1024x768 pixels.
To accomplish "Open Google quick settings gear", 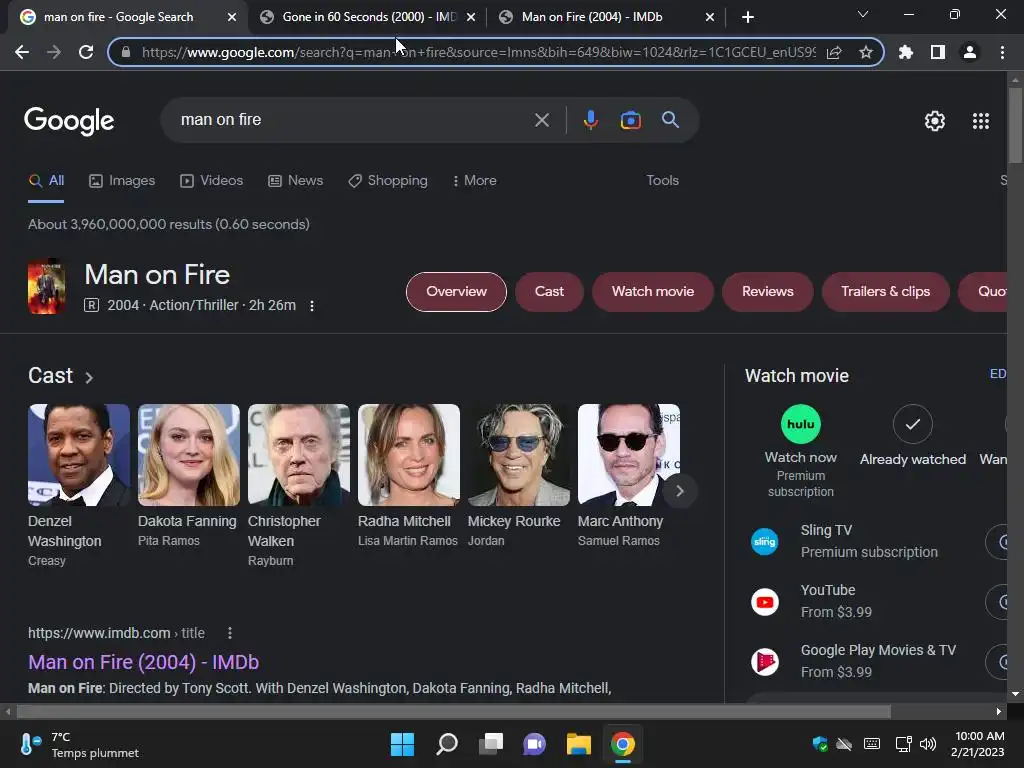I will 935,121.
